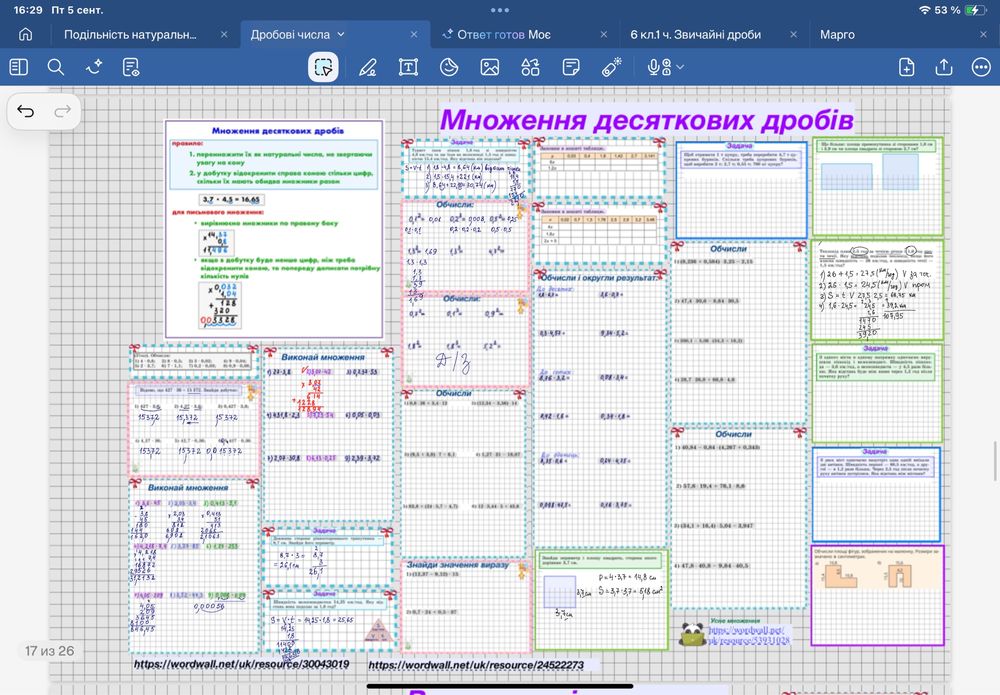
Task: Tap the page indicator 17 из 26
Action: pos(49,651)
